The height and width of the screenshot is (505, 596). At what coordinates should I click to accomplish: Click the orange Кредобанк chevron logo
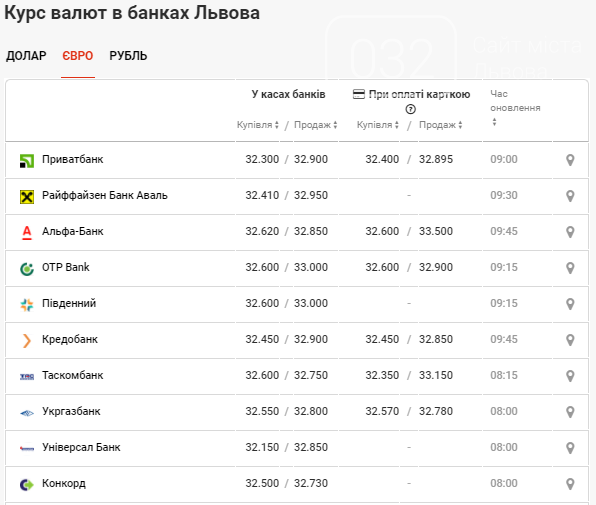tap(27, 340)
